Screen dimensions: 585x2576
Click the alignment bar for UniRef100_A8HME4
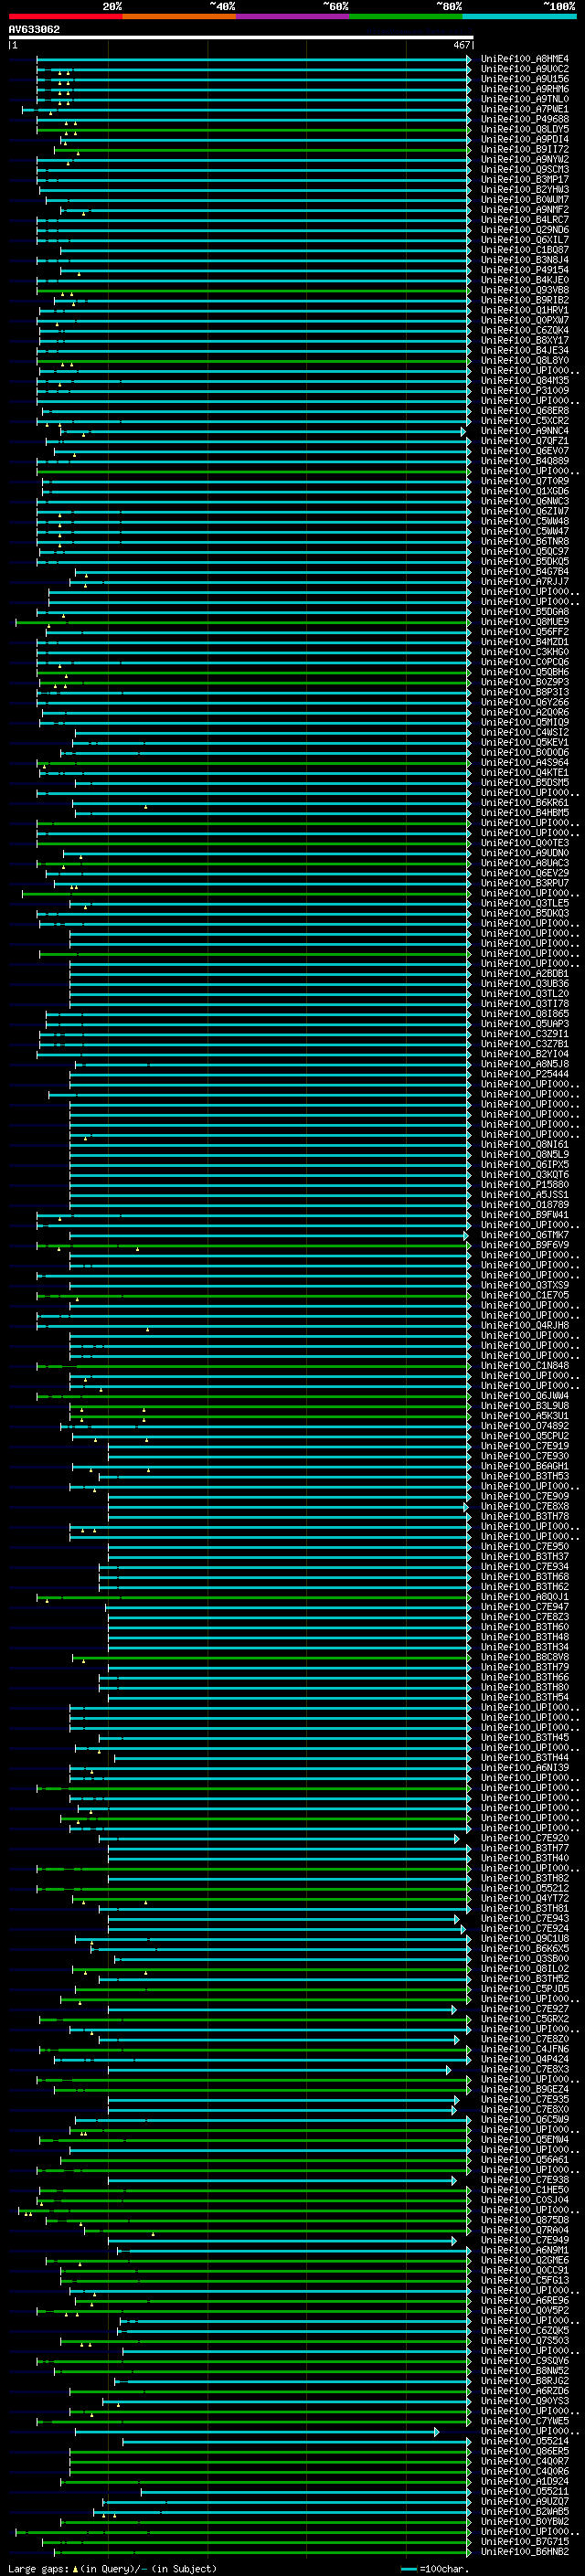253,59
